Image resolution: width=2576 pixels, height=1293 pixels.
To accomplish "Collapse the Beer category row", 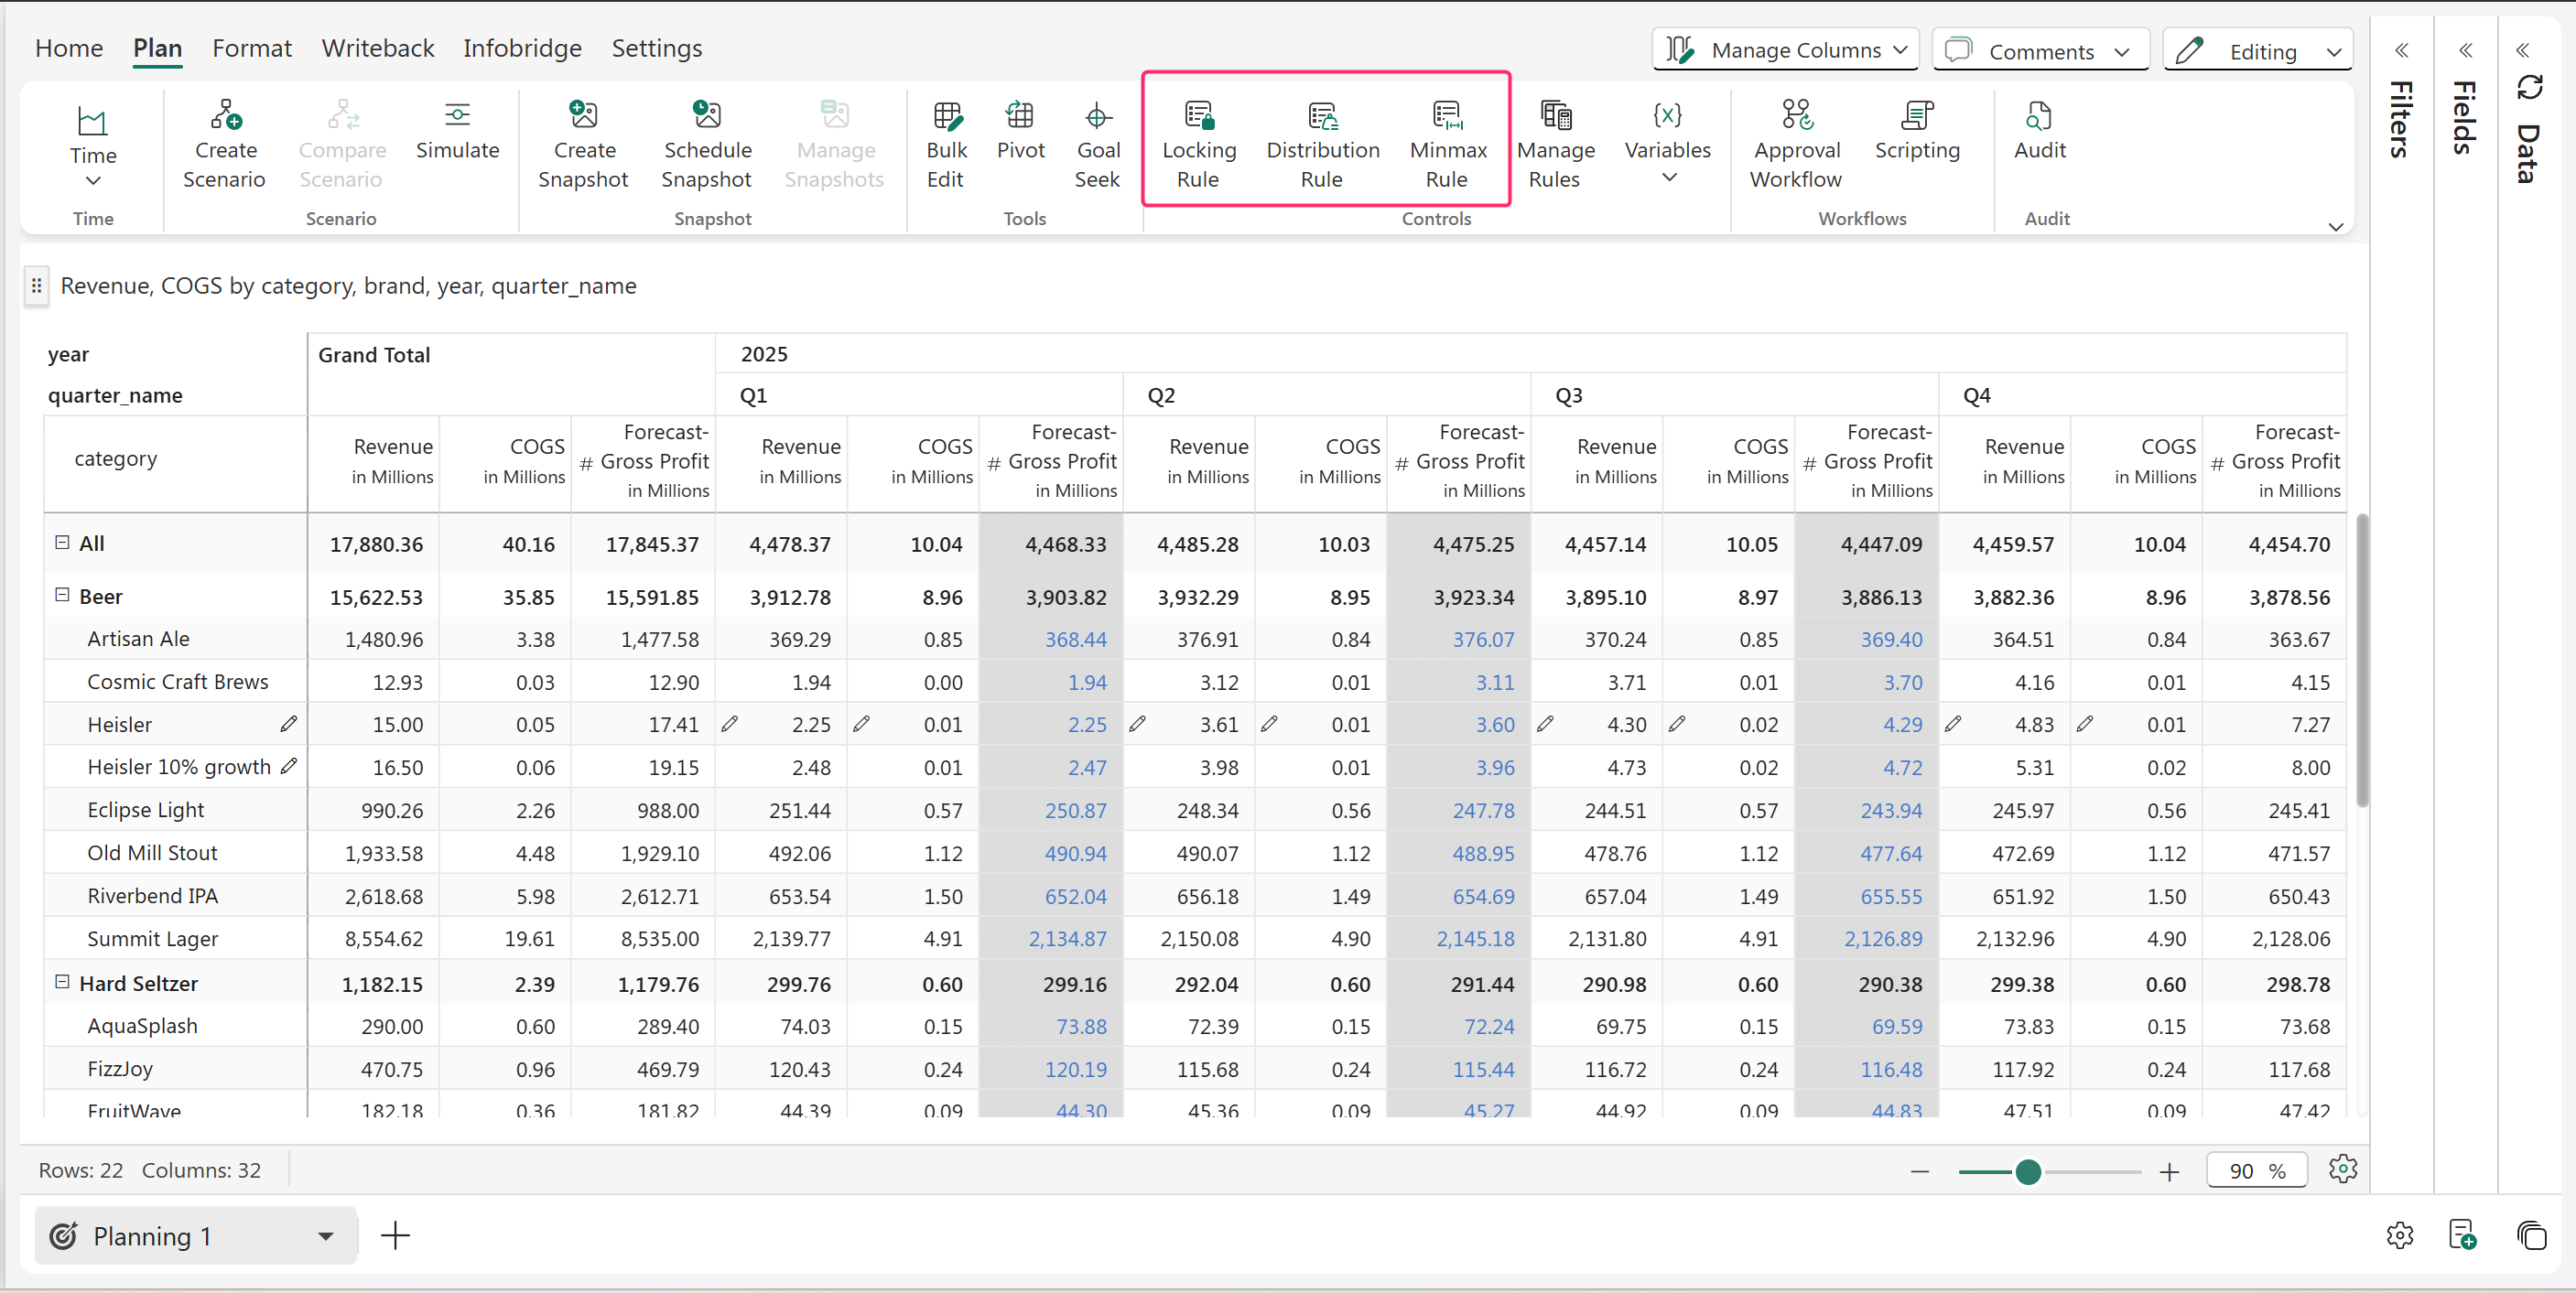I will (x=62, y=595).
